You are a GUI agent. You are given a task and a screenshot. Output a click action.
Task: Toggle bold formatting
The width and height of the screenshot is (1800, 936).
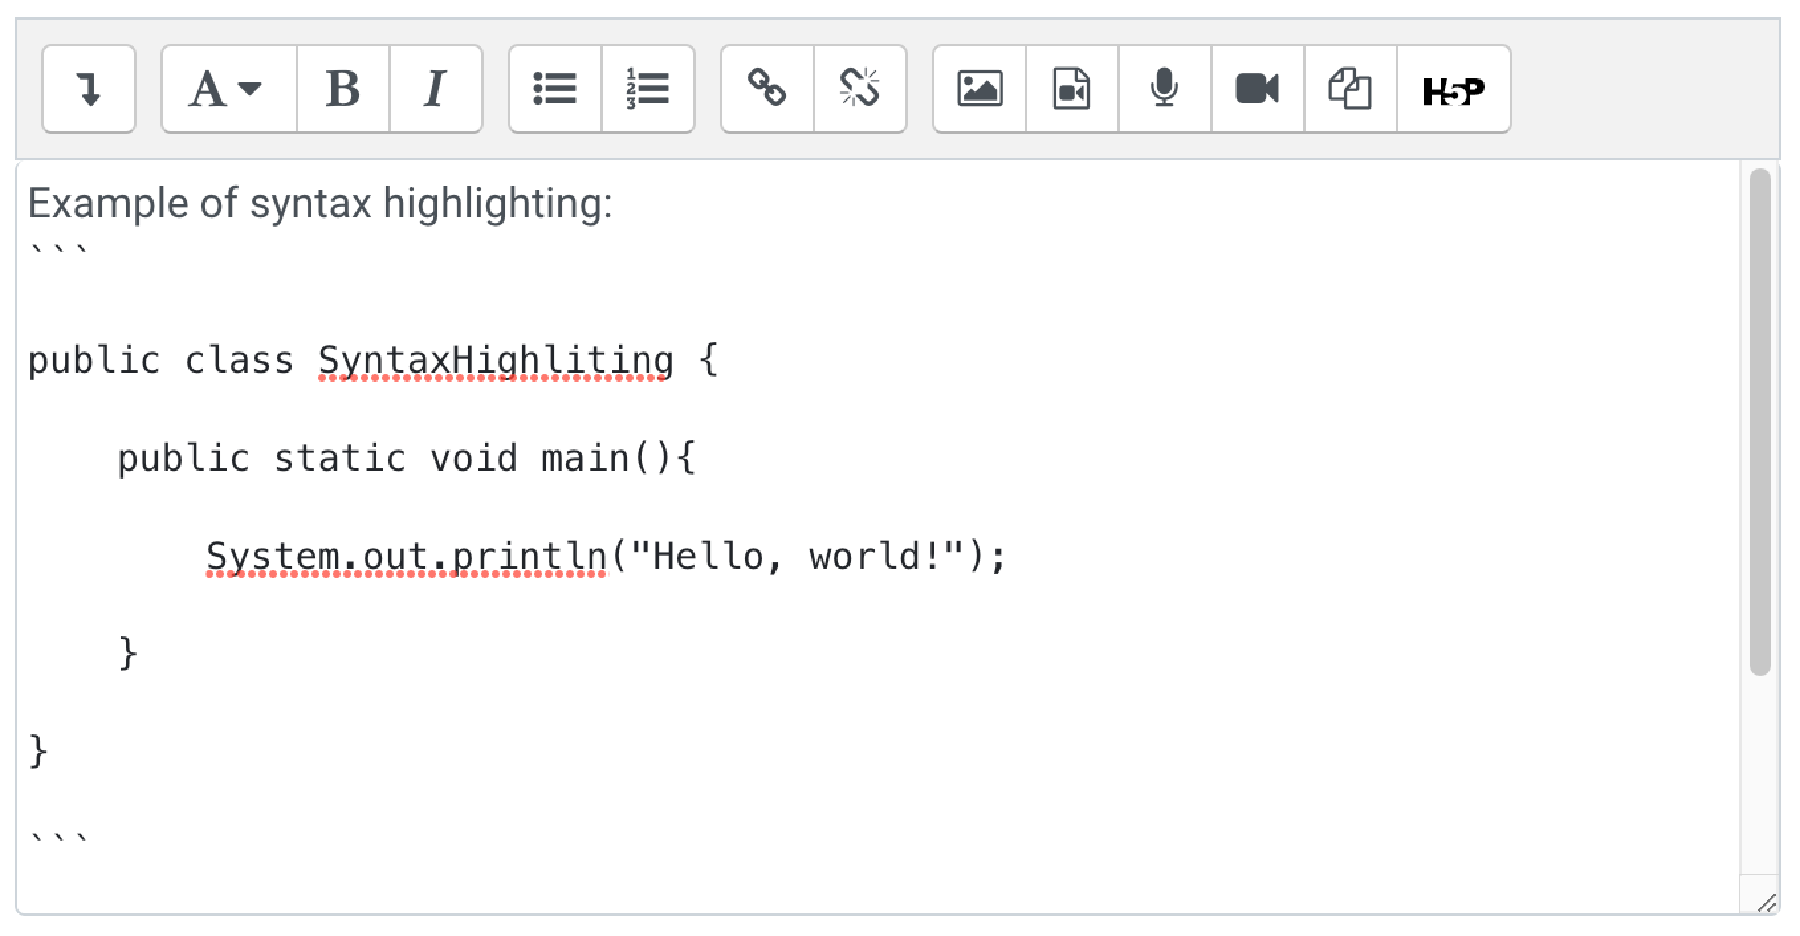pyautogui.click(x=343, y=89)
